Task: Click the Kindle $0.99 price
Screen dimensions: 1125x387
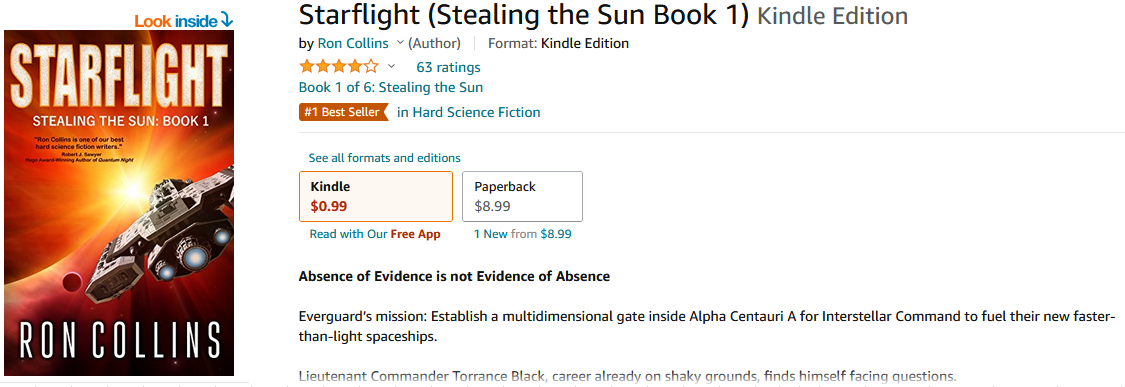Action: coord(329,208)
